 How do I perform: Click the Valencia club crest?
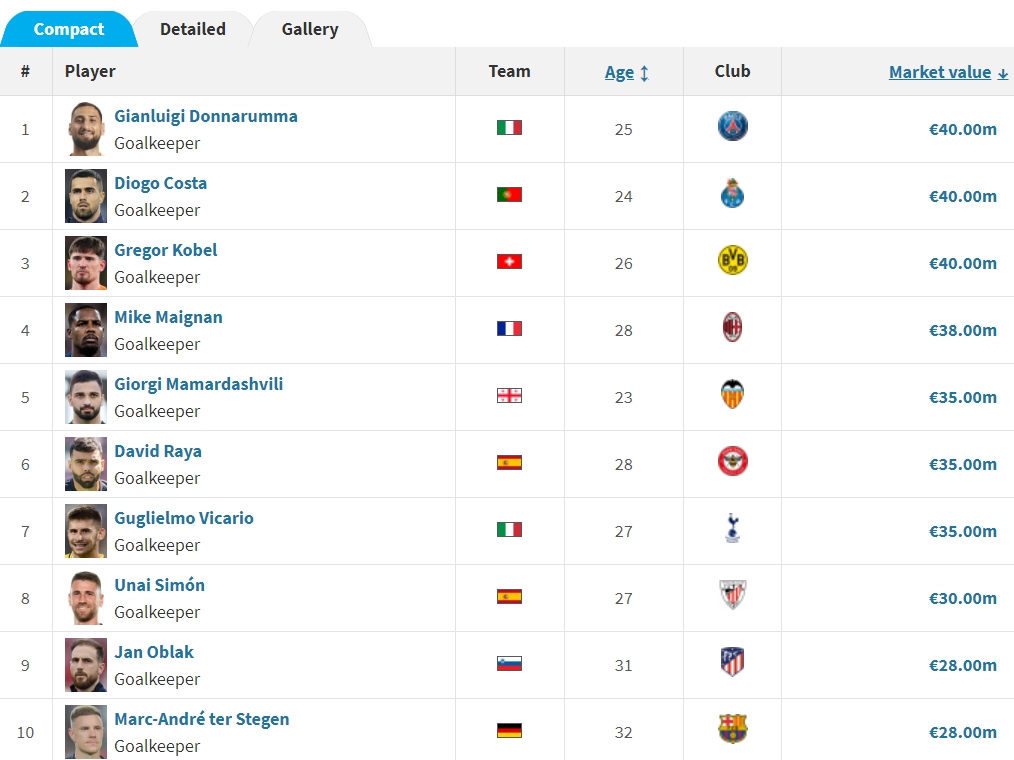733,395
